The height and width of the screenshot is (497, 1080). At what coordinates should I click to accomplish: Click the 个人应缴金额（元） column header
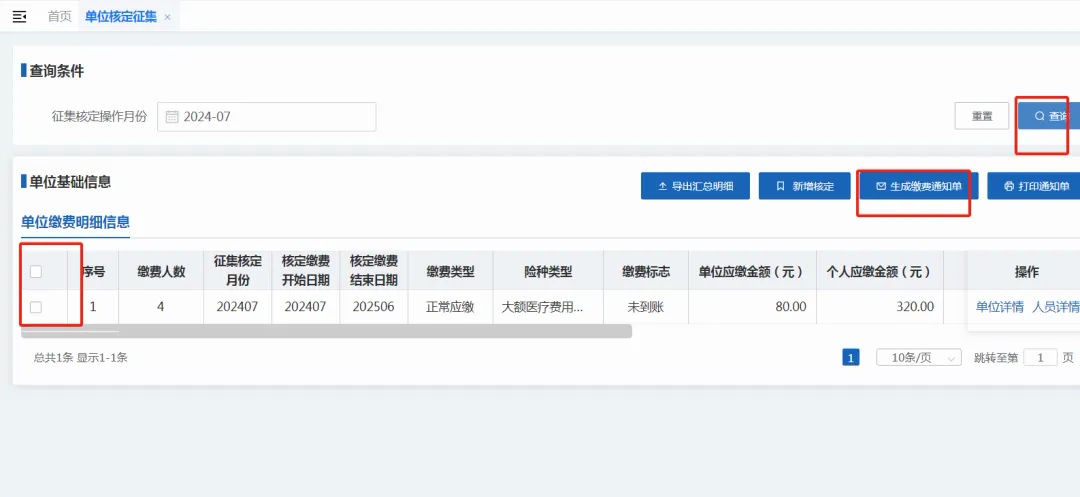[x=880, y=271]
